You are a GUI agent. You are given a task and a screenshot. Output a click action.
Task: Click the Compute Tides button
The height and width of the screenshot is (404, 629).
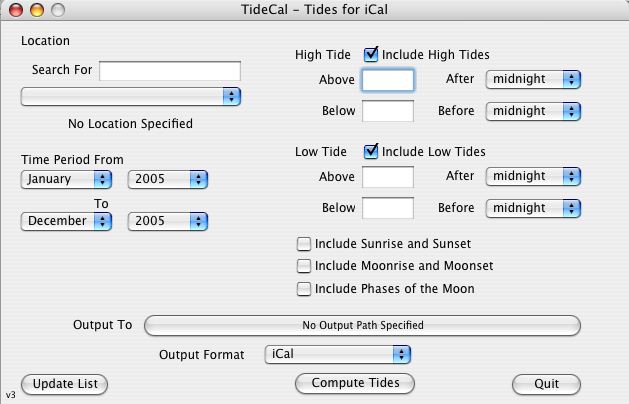coord(355,383)
